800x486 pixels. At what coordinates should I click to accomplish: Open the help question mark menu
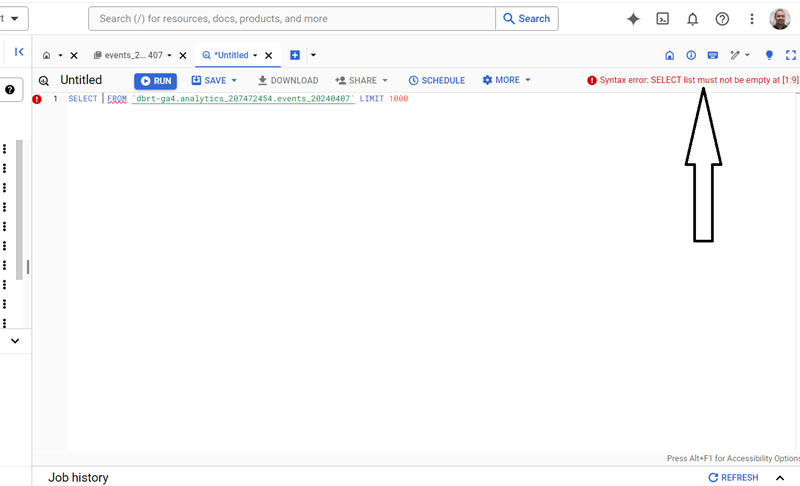722,19
